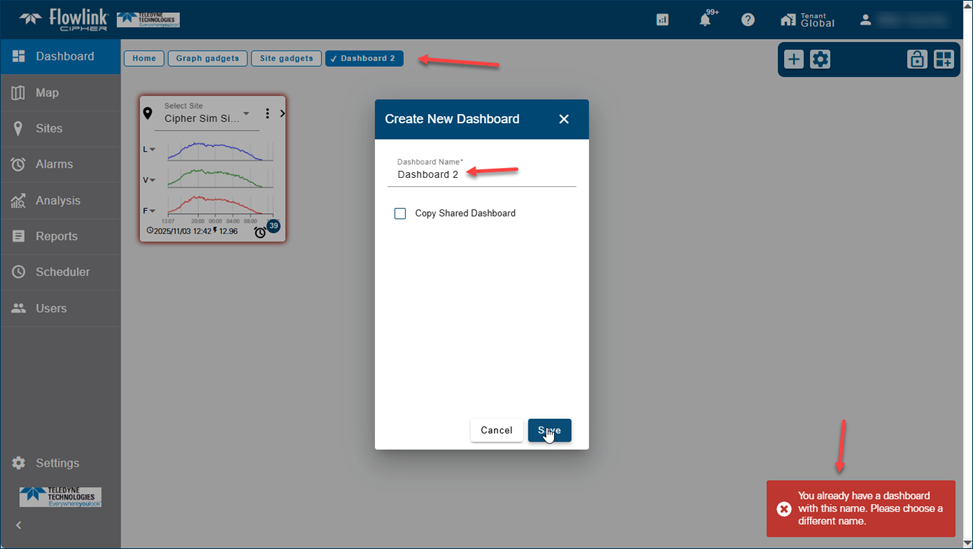Close the Create New Dashboard dialog

(x=564, y=119)
